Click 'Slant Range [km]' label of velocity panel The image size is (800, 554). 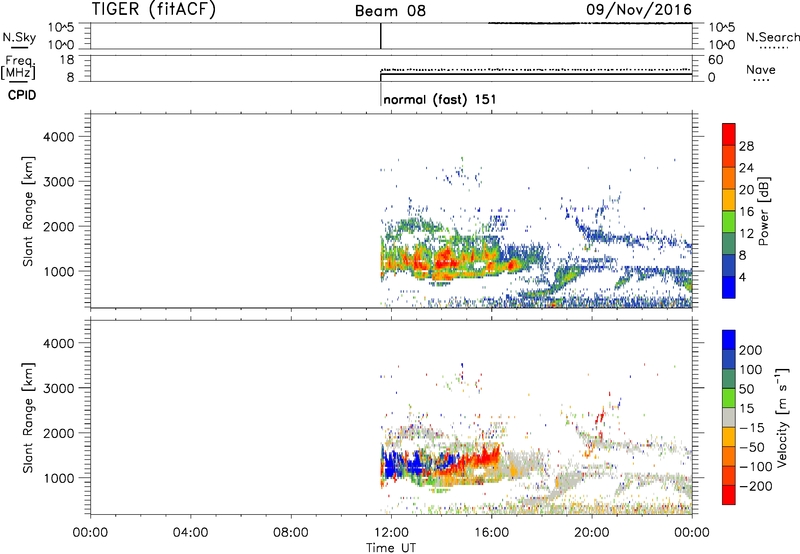28,418
